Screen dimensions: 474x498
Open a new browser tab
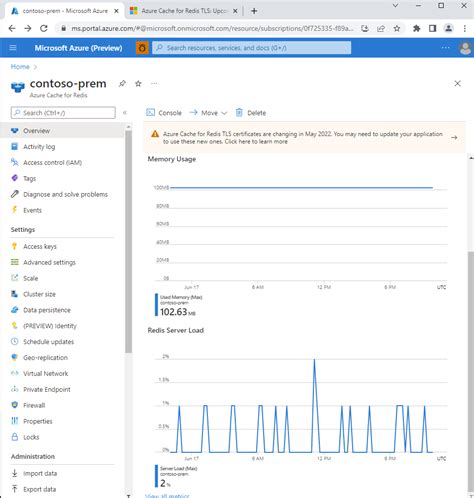coord(254,11)
